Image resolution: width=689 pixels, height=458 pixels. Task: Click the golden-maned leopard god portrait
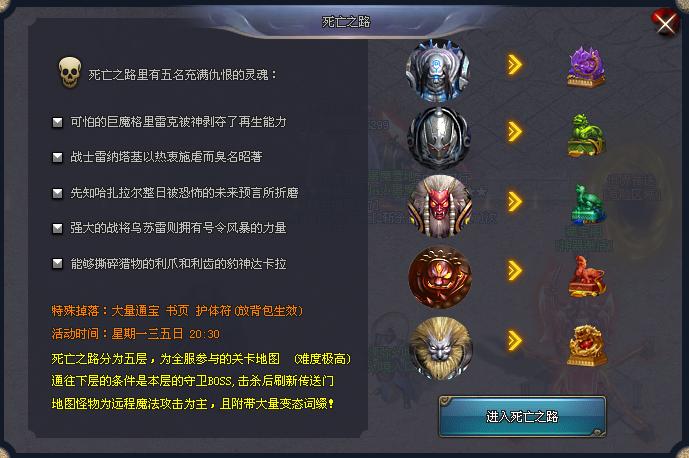441,348
